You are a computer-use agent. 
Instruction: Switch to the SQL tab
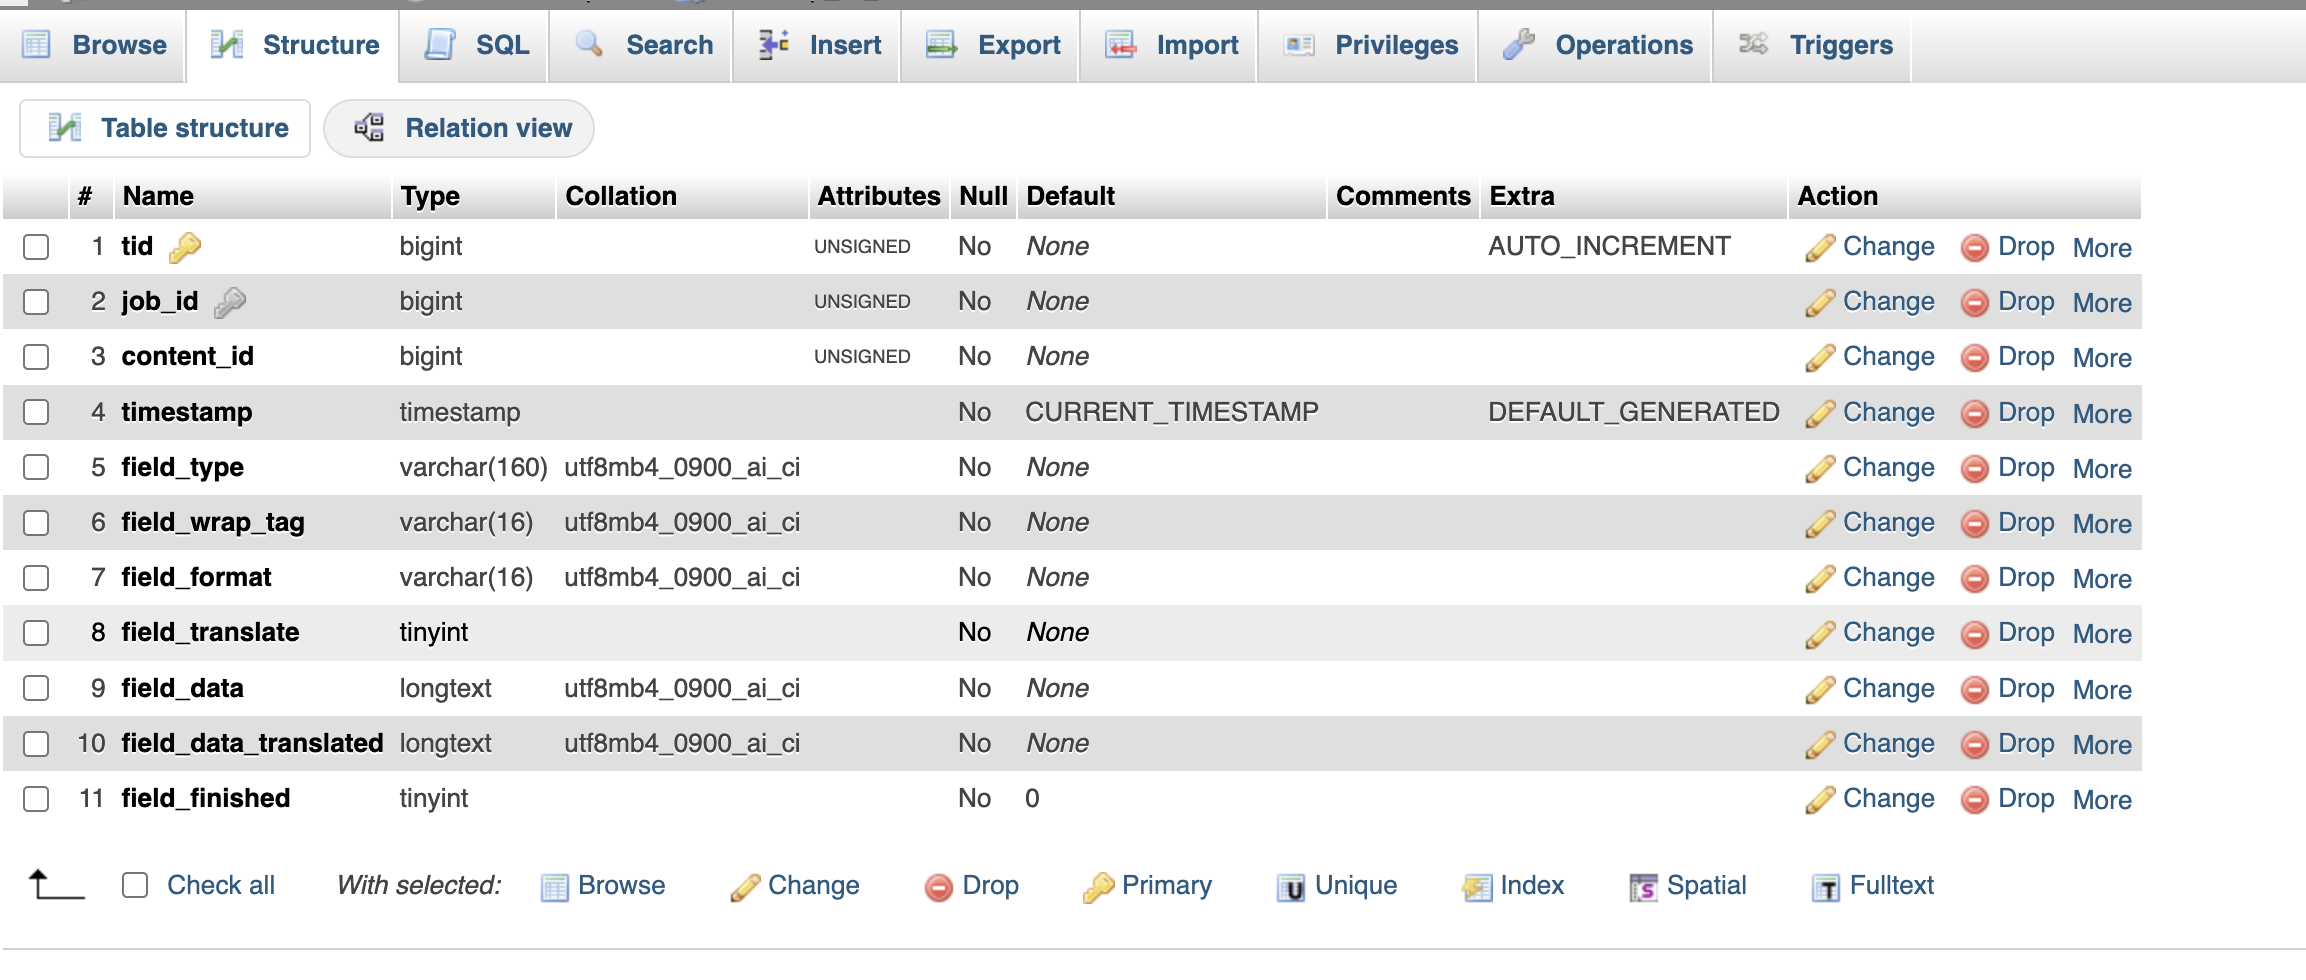[x=474, y=45]
